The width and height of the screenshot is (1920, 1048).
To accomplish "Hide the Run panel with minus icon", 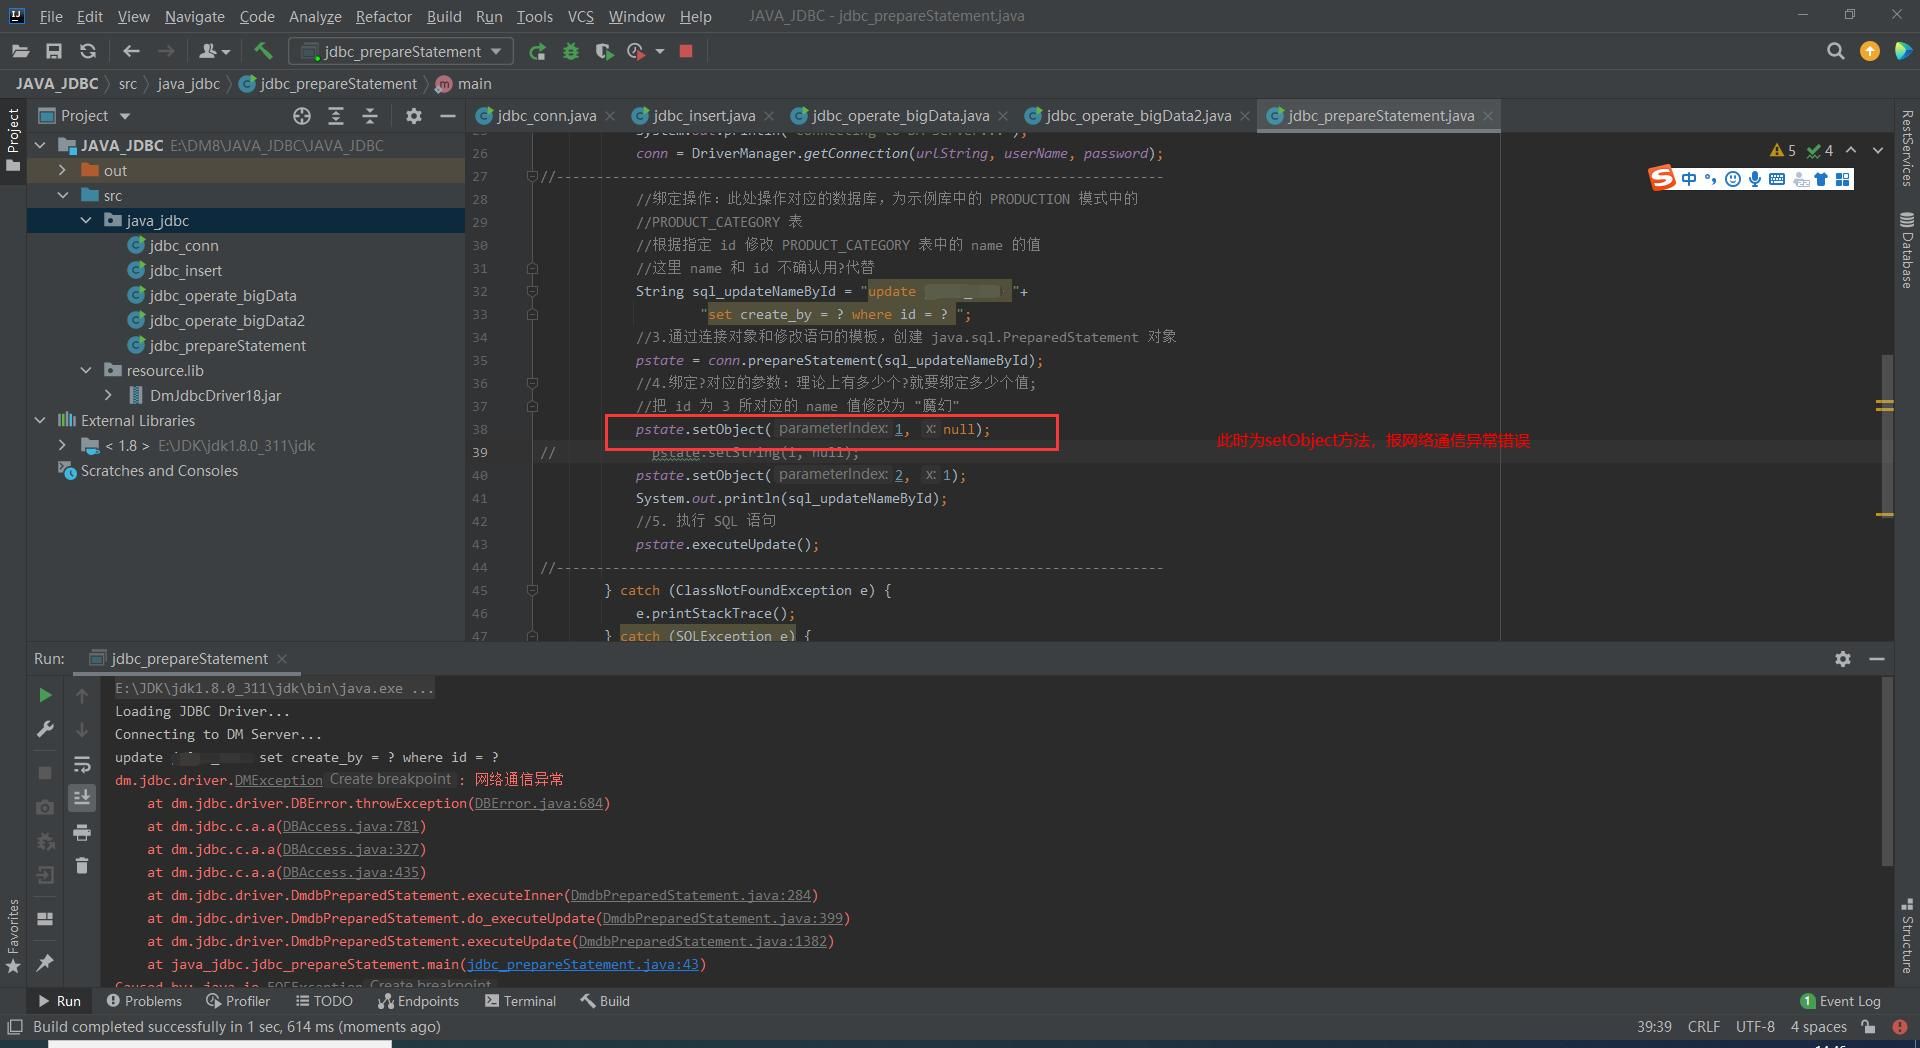I will (1877, 659).
